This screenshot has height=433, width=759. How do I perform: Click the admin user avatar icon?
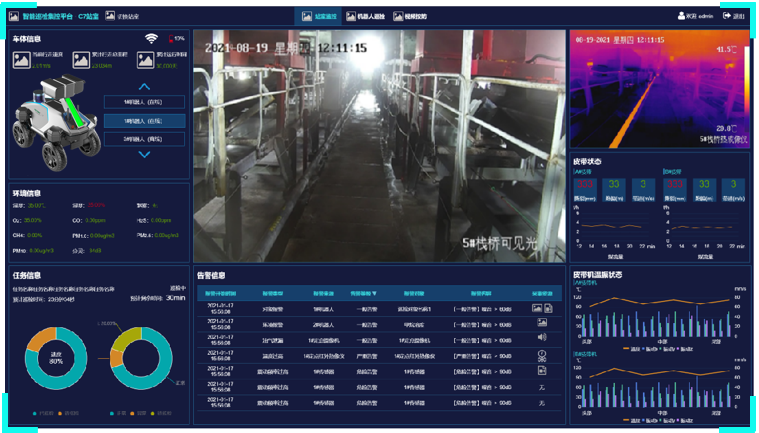click(x=681, y=16)
